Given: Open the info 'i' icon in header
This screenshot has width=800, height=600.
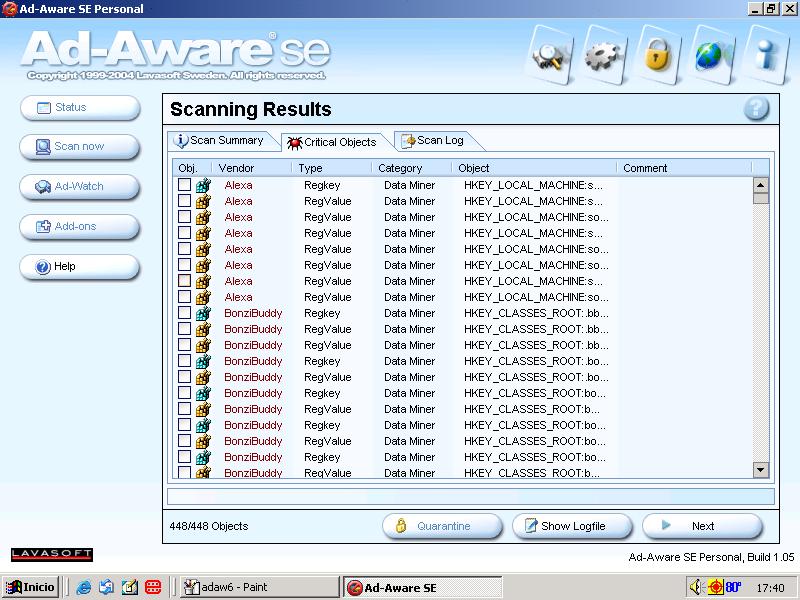Looking at the screenshot, I should click(x=766, y=56).
